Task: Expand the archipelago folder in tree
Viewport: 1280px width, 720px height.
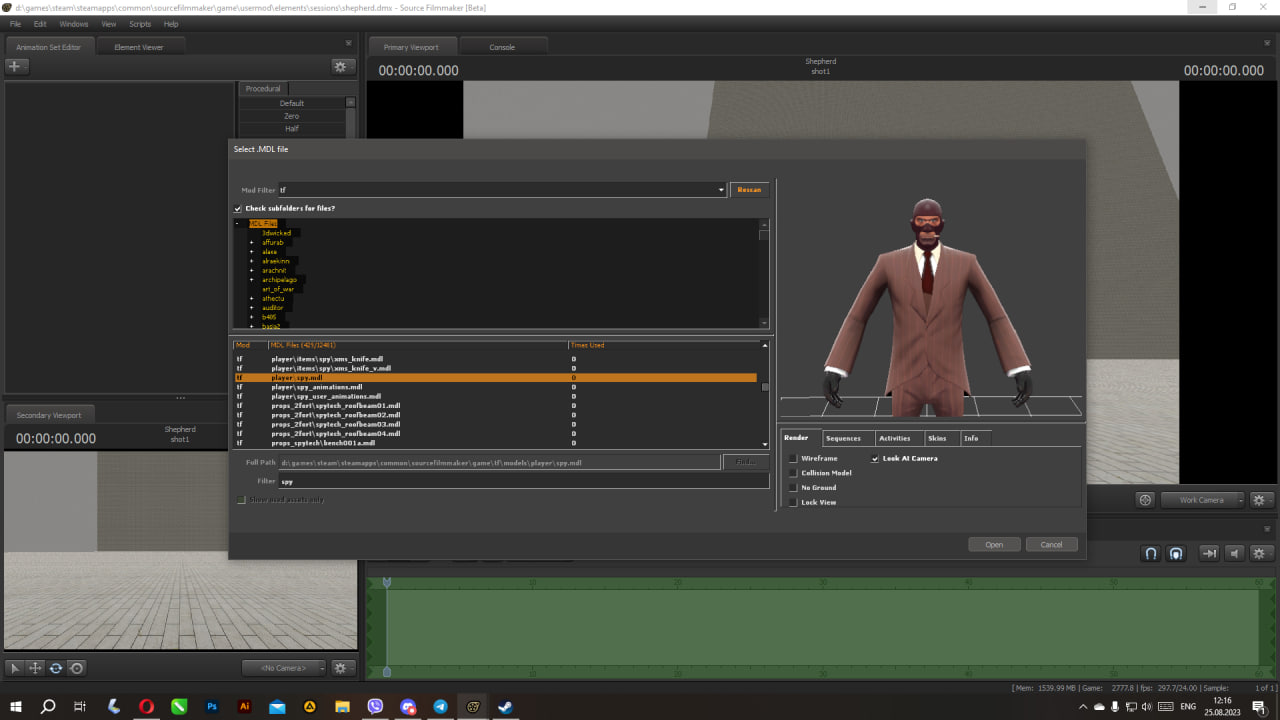Action: tap(252, 280)
